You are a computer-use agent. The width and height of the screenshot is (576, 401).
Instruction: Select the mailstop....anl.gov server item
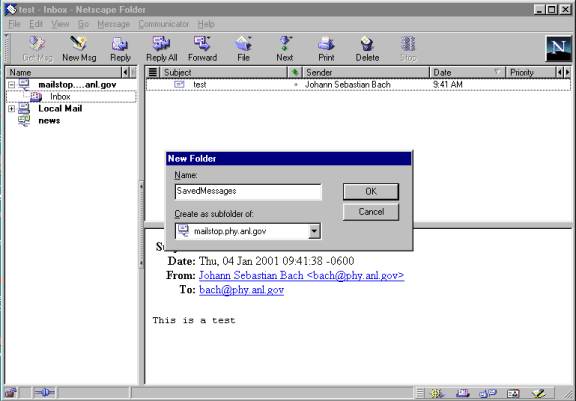tap(77, 85)
